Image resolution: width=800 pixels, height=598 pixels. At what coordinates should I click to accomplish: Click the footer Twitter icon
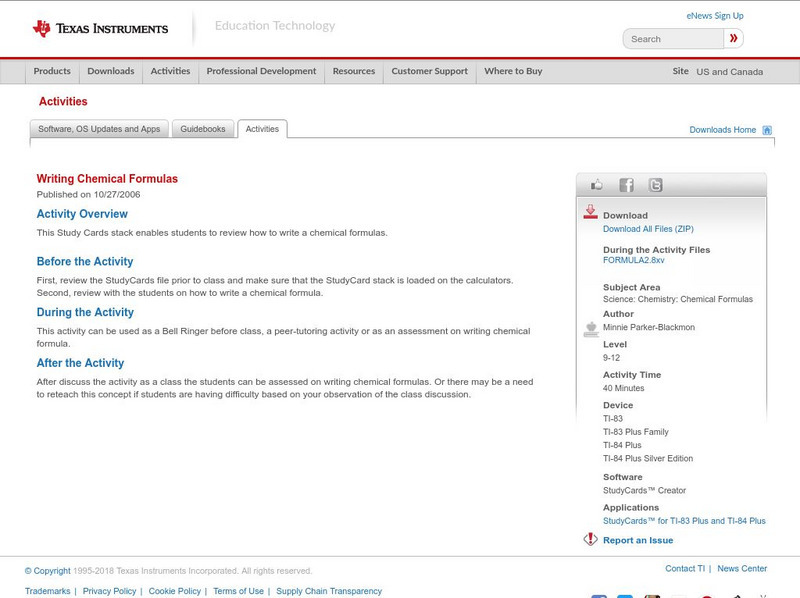[x=624, y=595]
